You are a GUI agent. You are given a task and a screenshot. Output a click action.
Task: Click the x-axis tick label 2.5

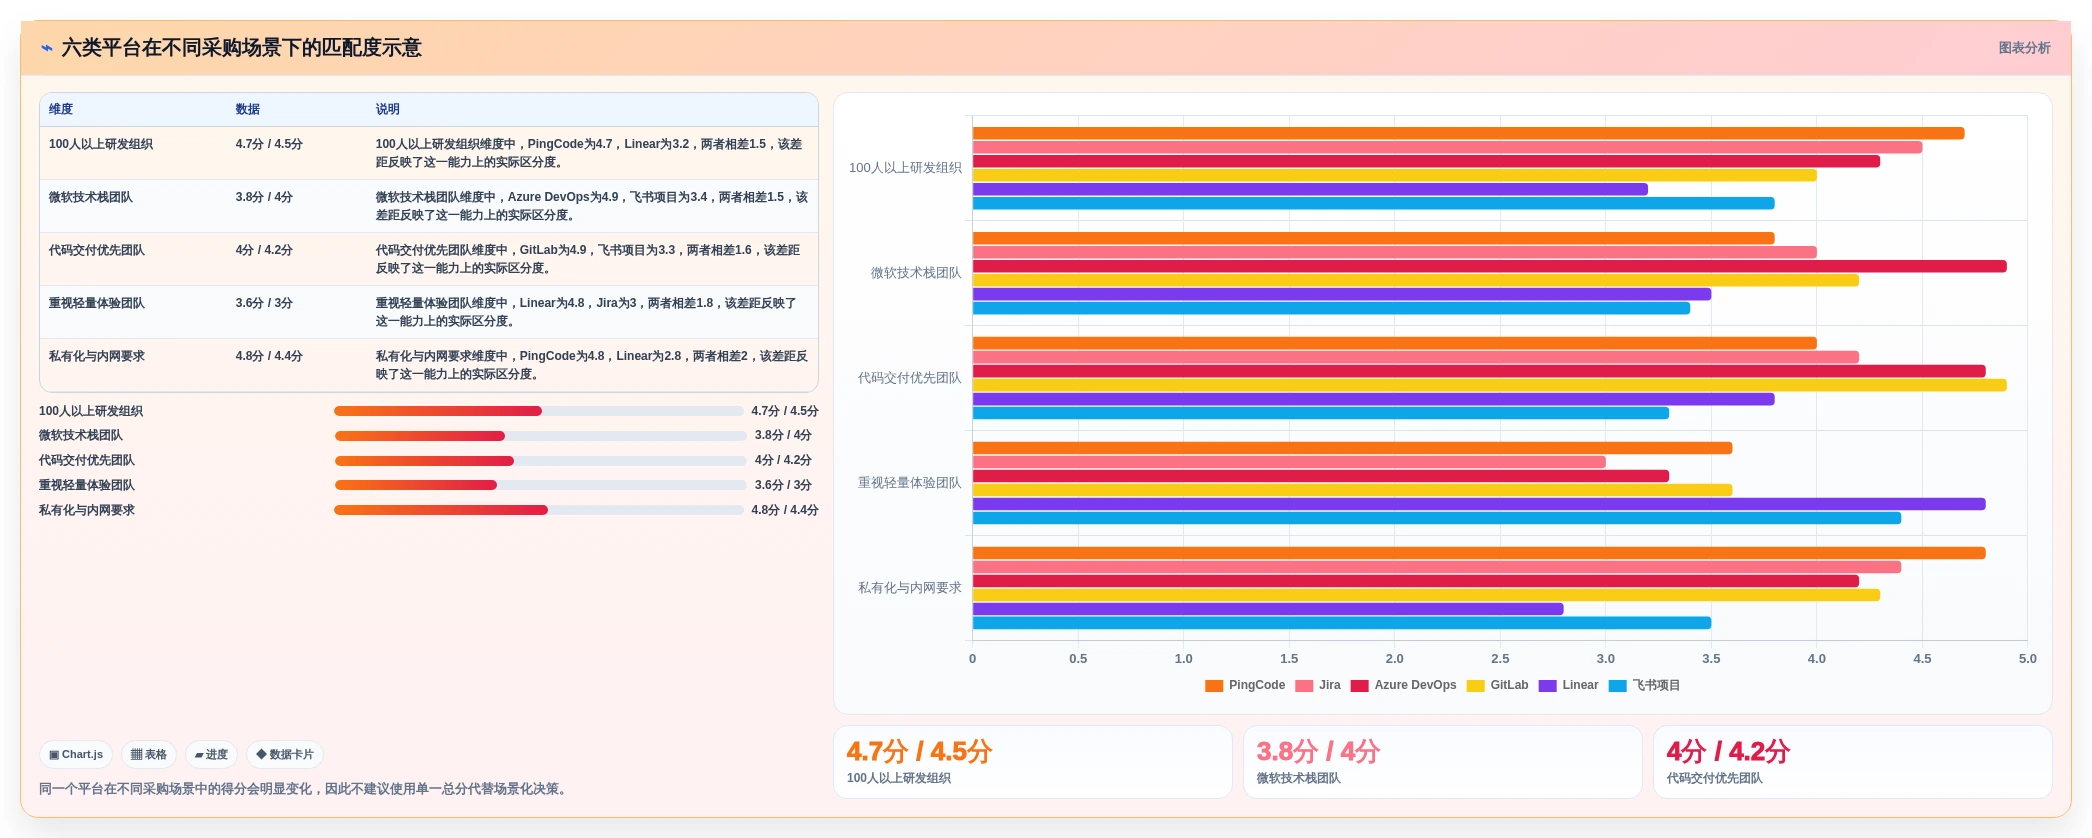[x=1500, y=659]
